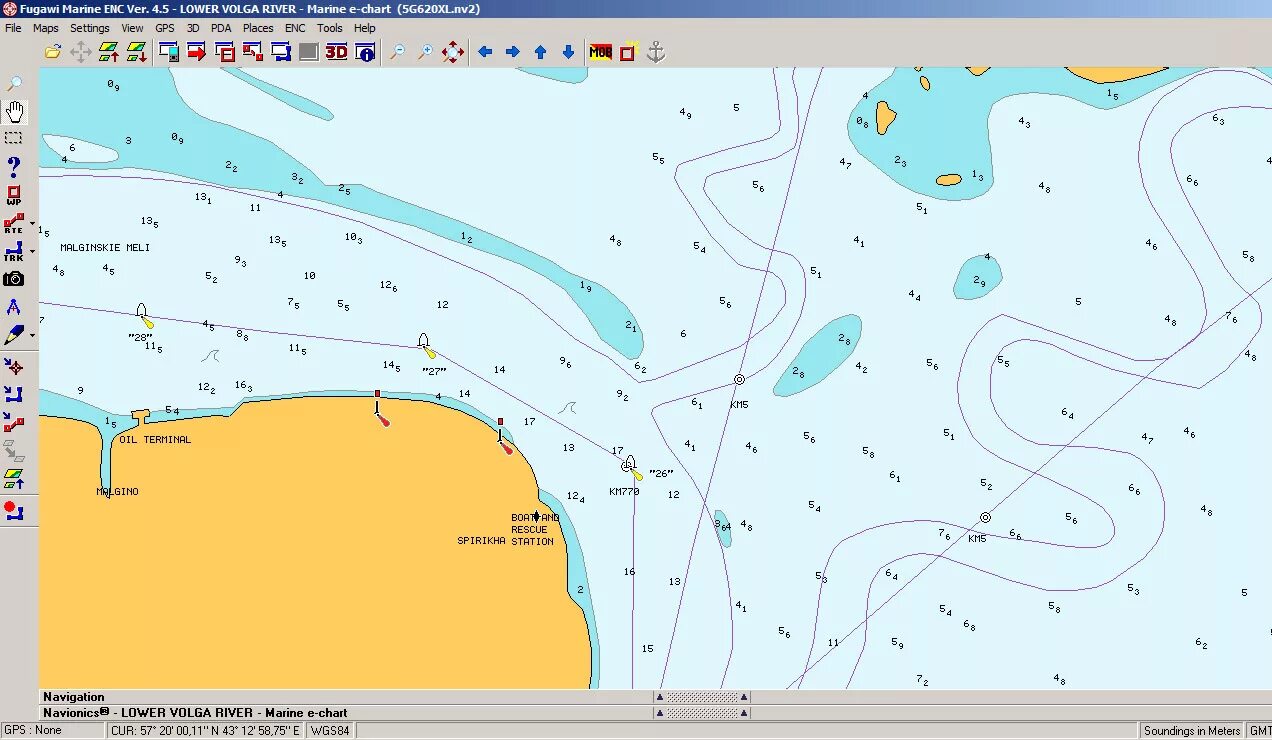
Task: Select the magnifier tool in sidebar
Action: click(x=14, y=83)
